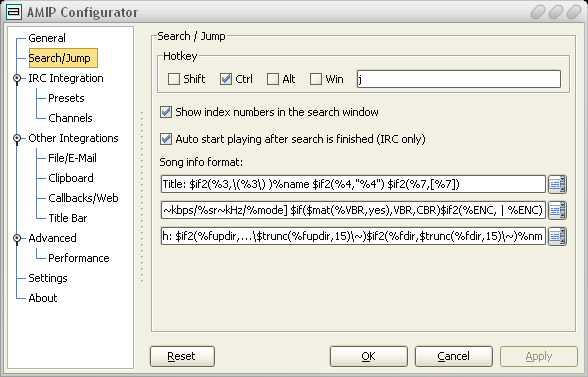Click the AMIP Configurator title bar icon

[14, 12]
